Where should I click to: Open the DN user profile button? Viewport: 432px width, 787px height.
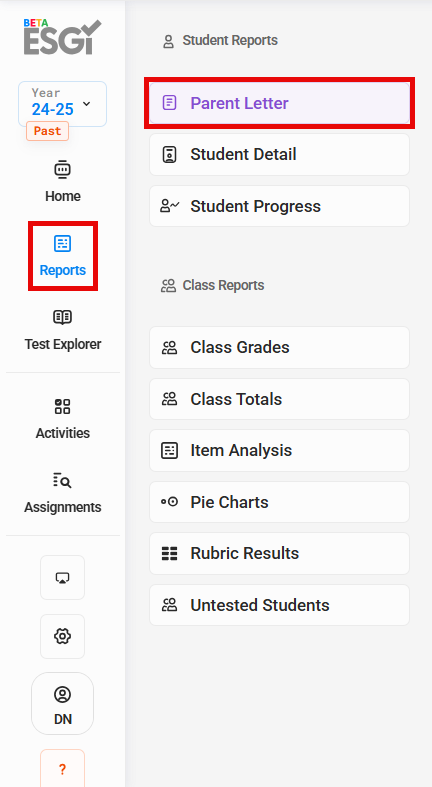click(62, 704)
